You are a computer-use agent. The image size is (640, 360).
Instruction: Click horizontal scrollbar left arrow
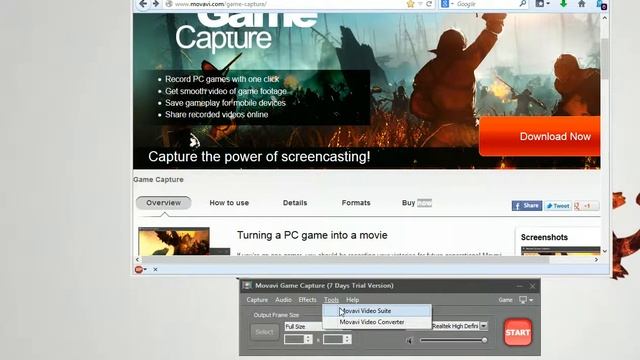pyautogui.click(x=138, y=260)
